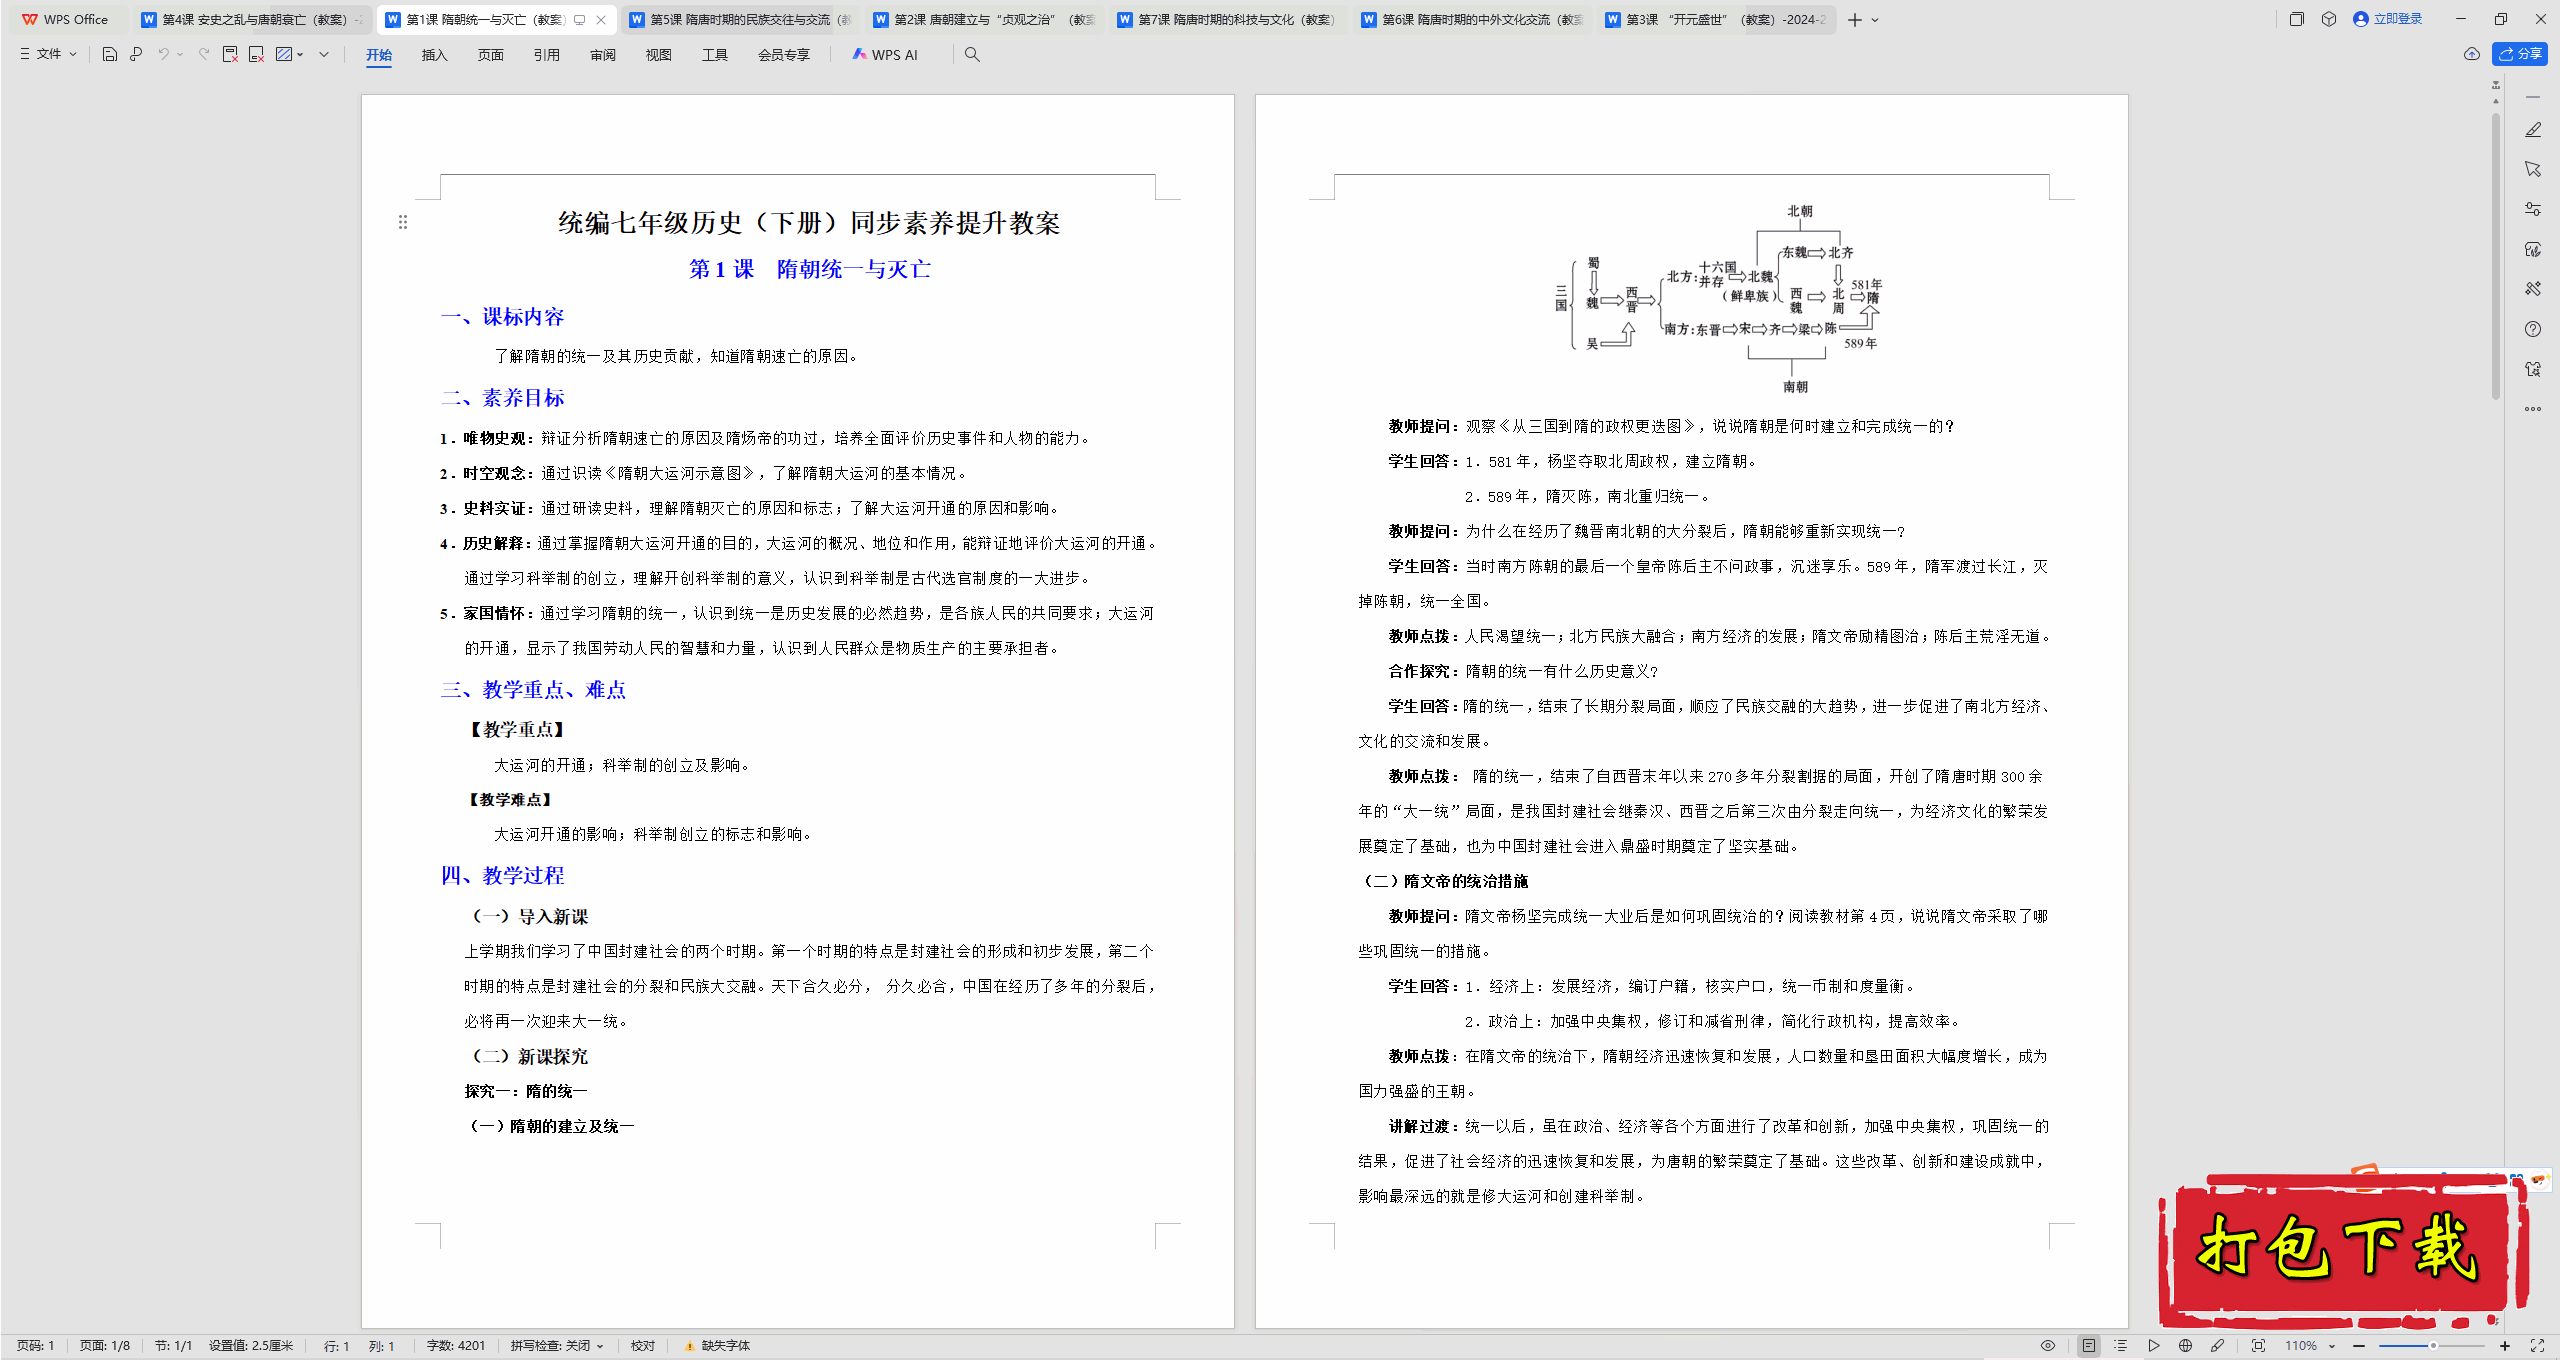
Task: Expand the blue format icon dropdown arrow
Action: click(300, 54)
